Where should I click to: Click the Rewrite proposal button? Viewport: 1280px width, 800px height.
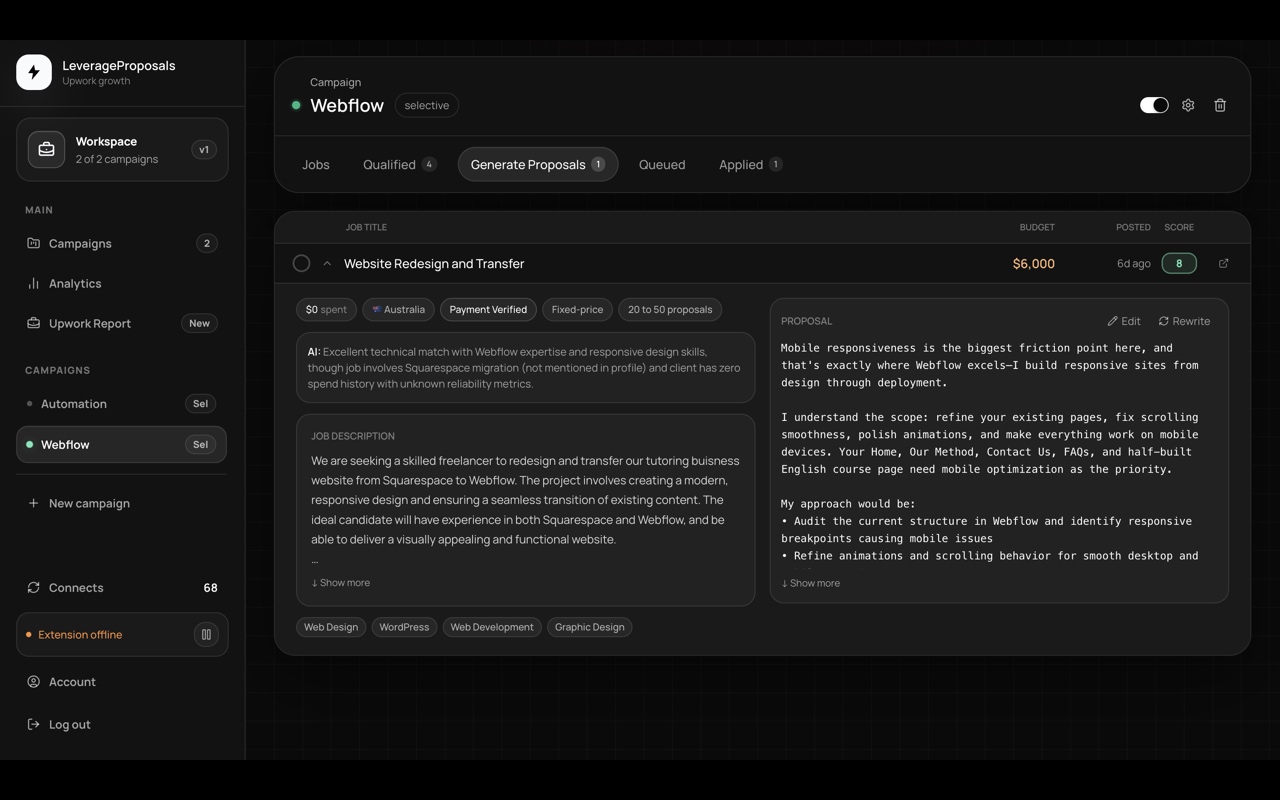[x=1184, y=321]
